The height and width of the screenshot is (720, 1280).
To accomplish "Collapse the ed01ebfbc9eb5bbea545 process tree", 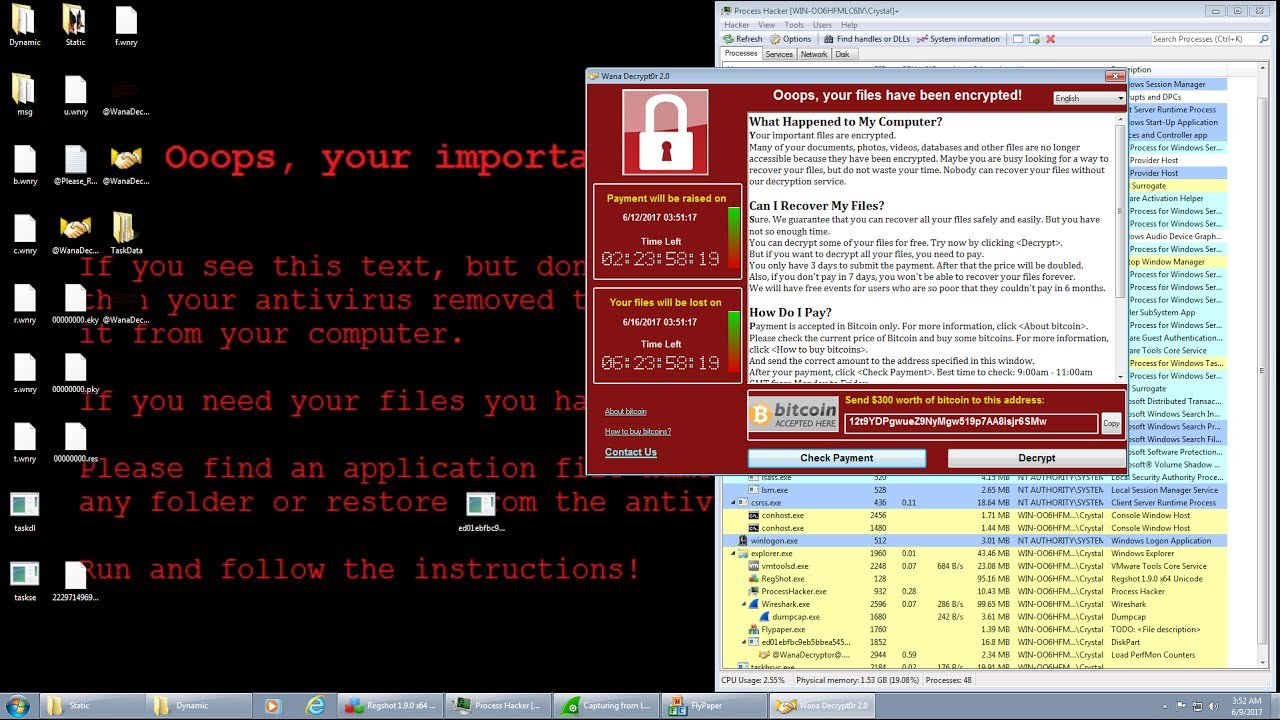I will coord(745,642).
